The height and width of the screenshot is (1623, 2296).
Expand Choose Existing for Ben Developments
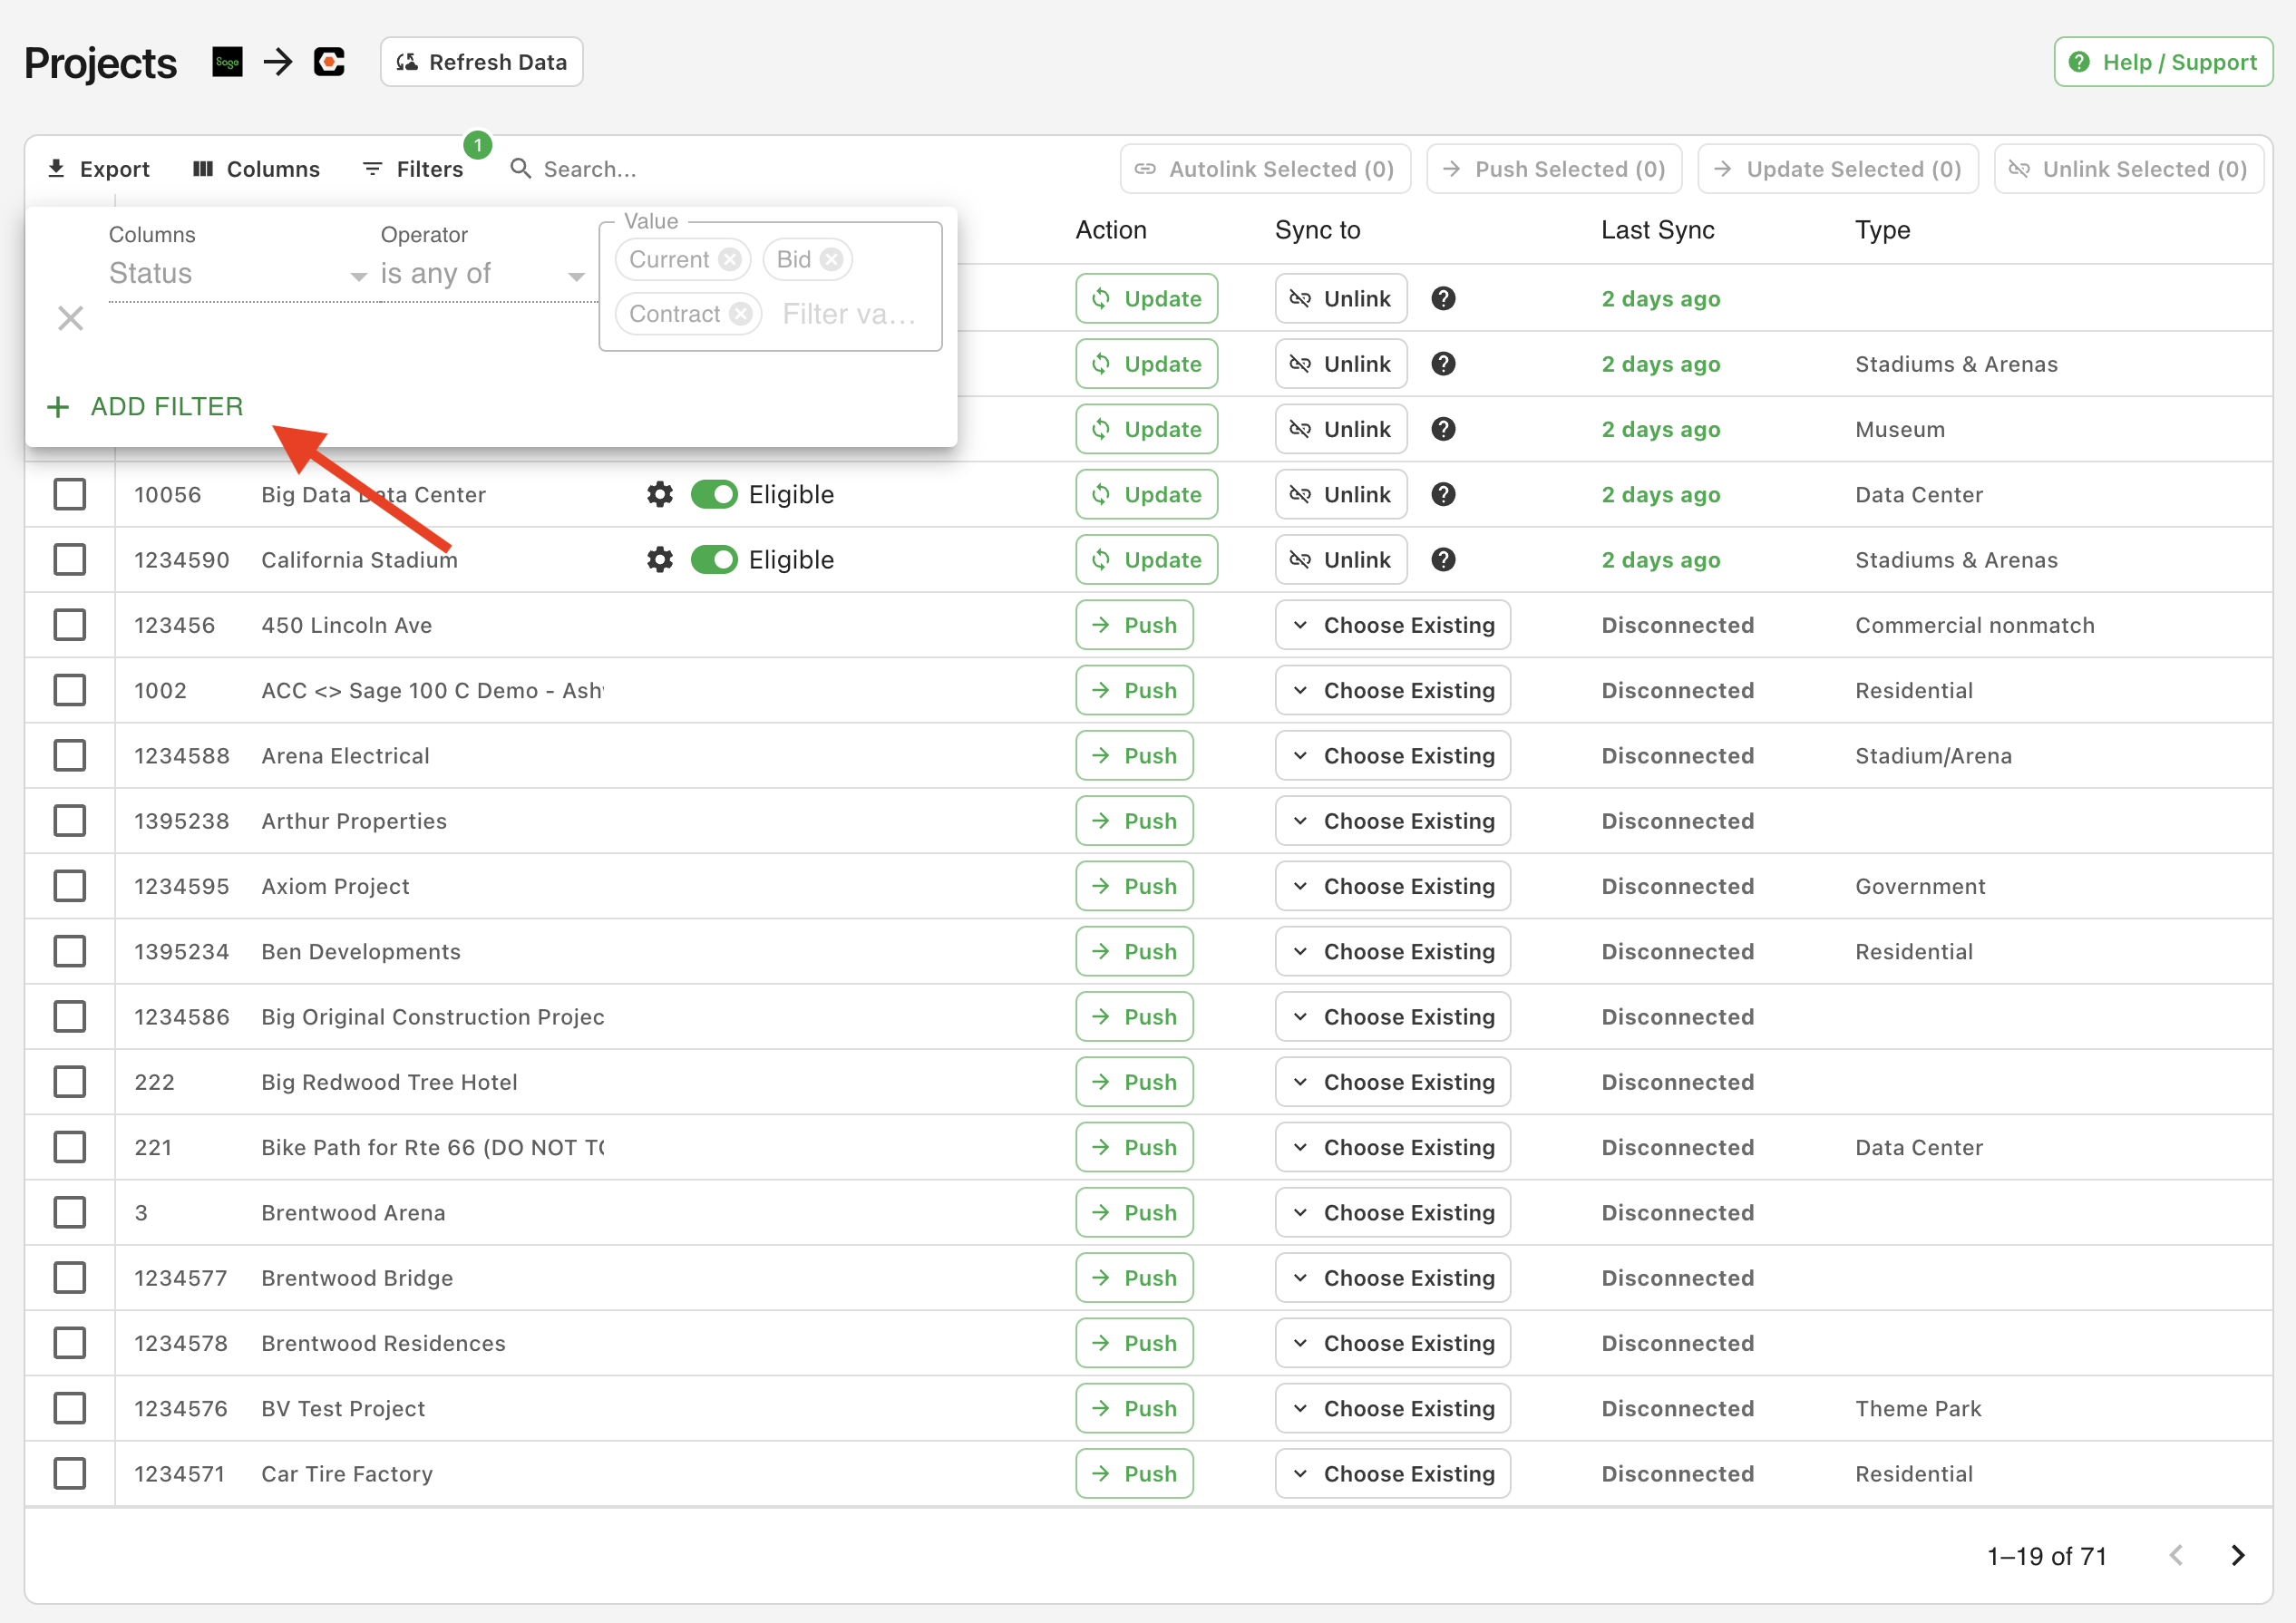1392,951
